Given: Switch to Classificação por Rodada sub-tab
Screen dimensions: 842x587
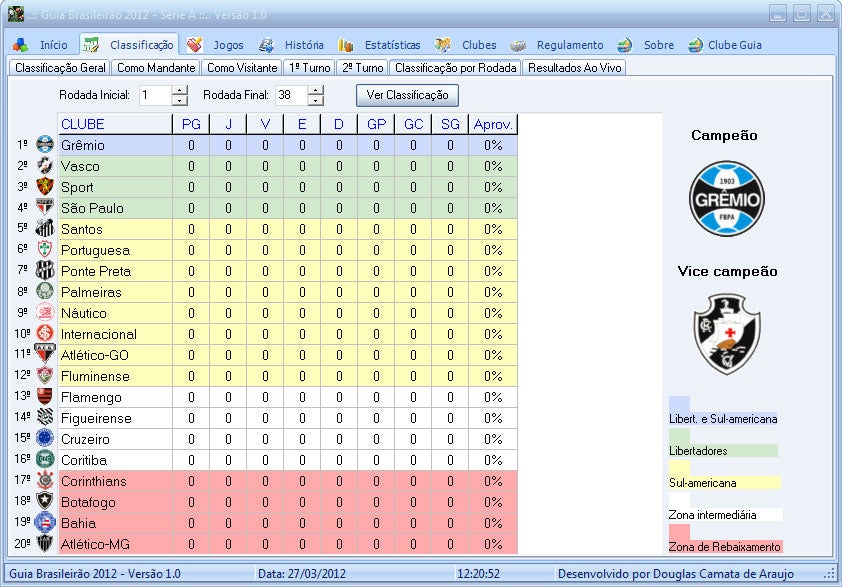Looking at the screenshot, I should click(455, 68).
